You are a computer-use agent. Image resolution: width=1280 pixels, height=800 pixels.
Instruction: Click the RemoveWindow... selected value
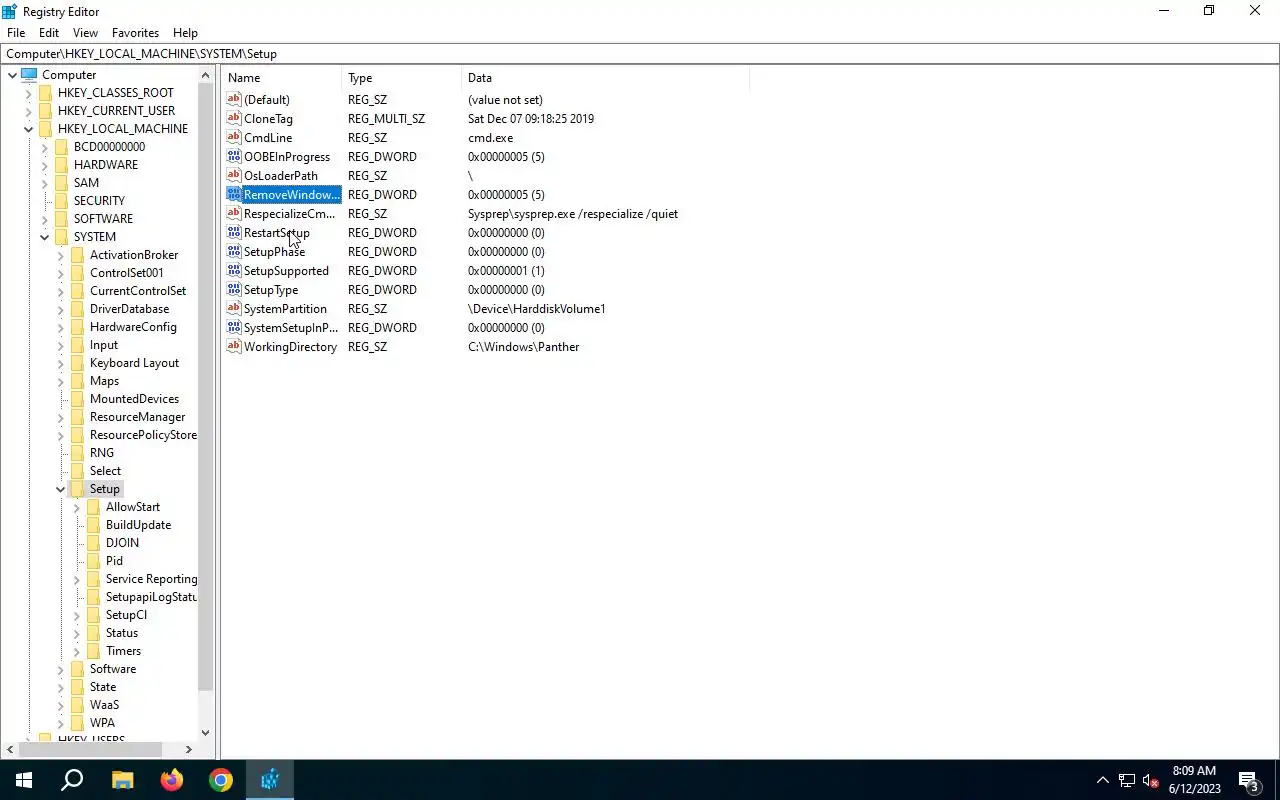tap(292, 194)
